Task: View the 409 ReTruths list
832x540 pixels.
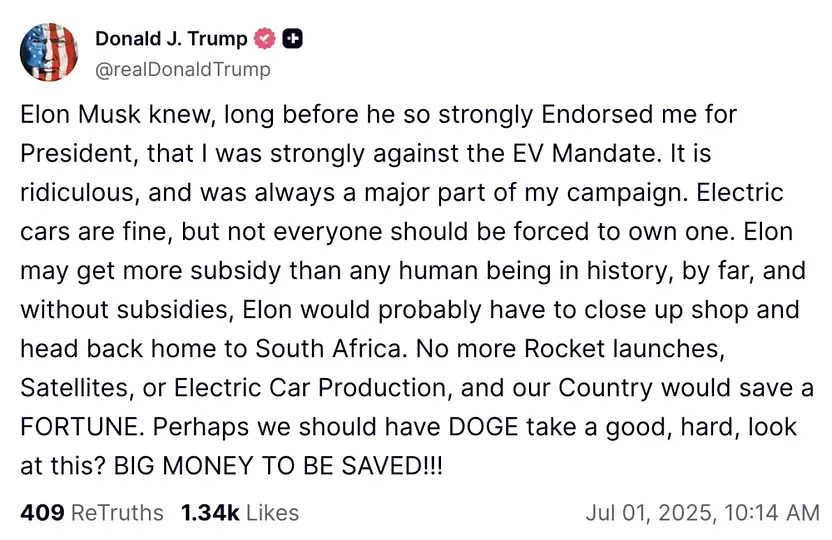Action: pyautogui.click(x=91, y=513)
